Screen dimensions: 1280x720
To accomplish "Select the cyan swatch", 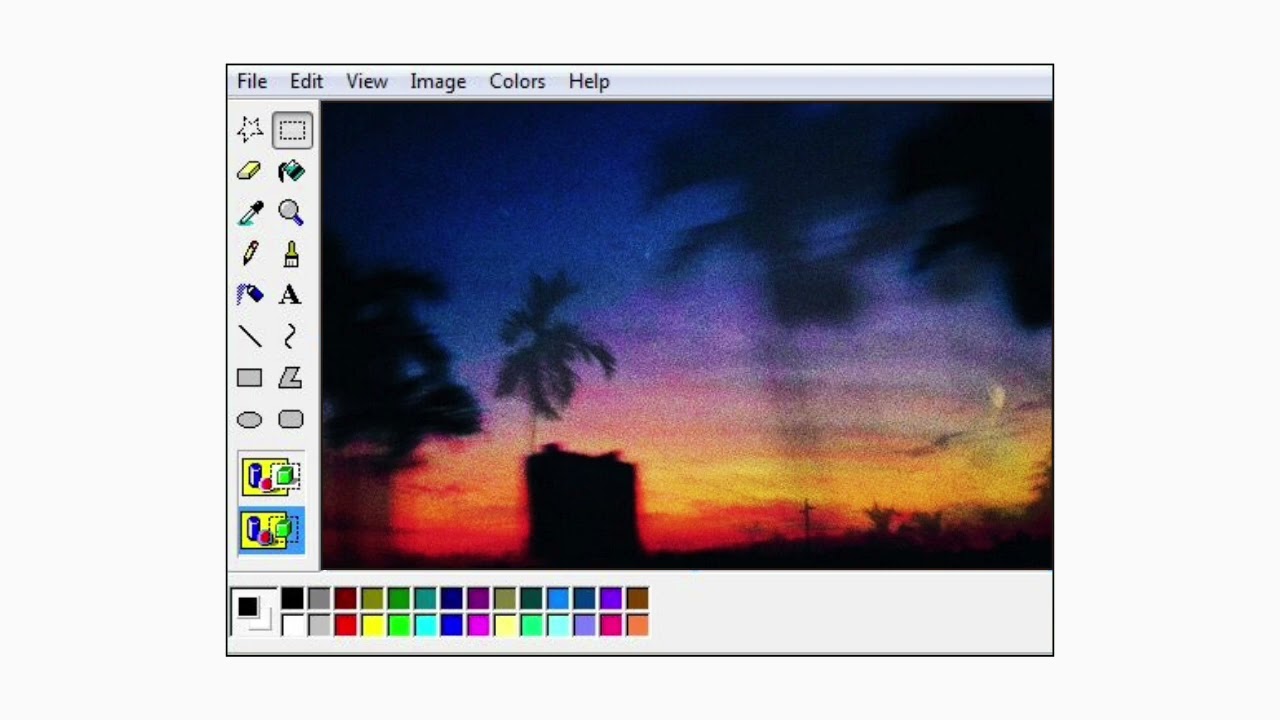I will tap(425, 626).
